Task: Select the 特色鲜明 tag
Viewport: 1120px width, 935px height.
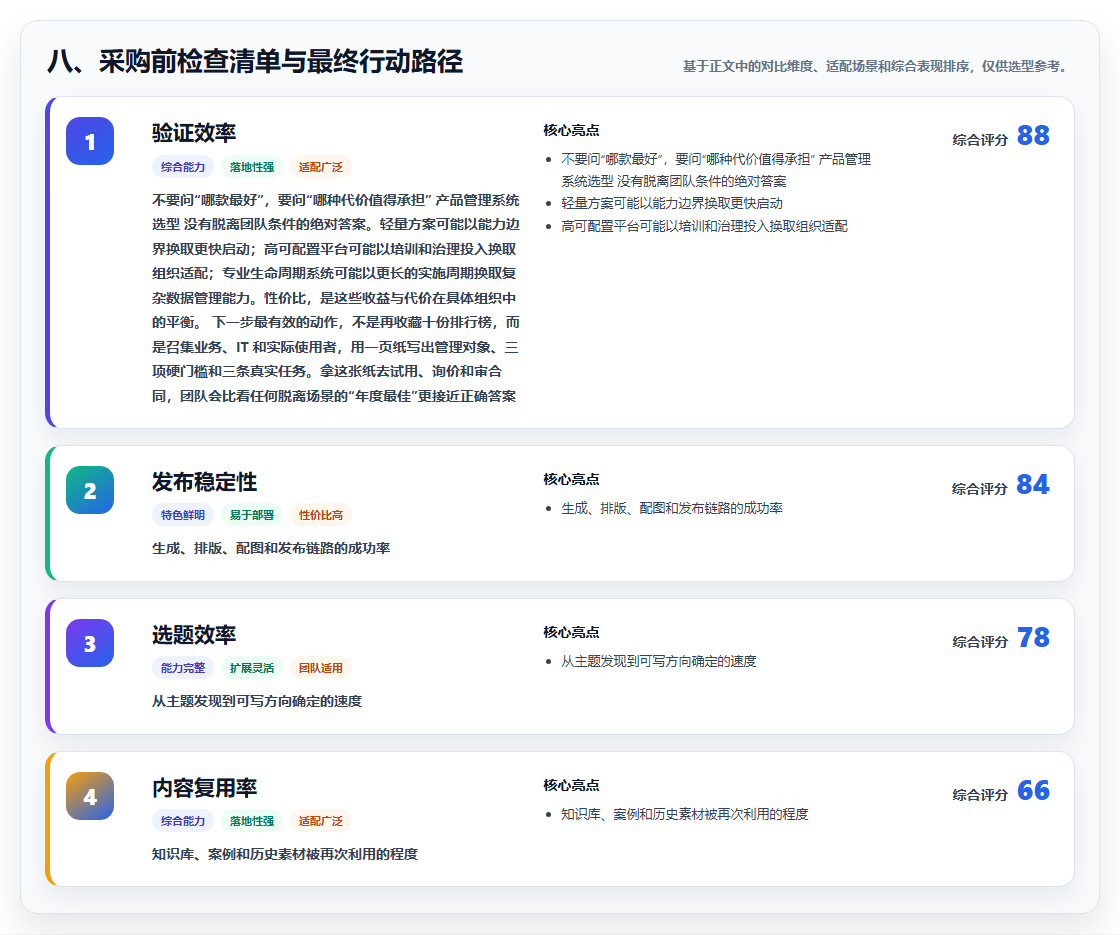Action: tap(183, 515)
